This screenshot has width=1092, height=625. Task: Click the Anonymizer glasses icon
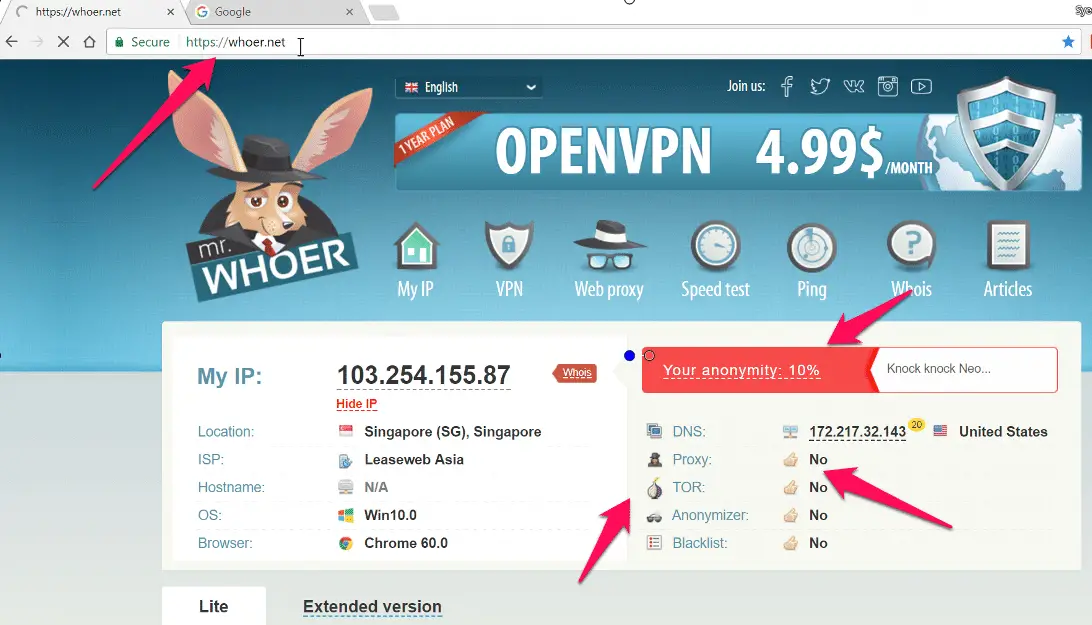(x=655, y=516)
